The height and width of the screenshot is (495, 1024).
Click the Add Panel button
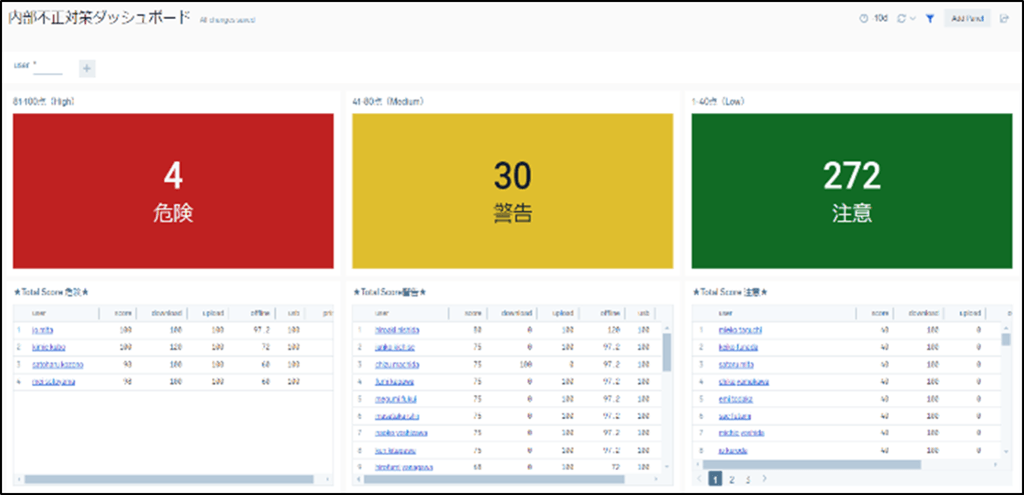pyautogui.click(x=967, y=18)
